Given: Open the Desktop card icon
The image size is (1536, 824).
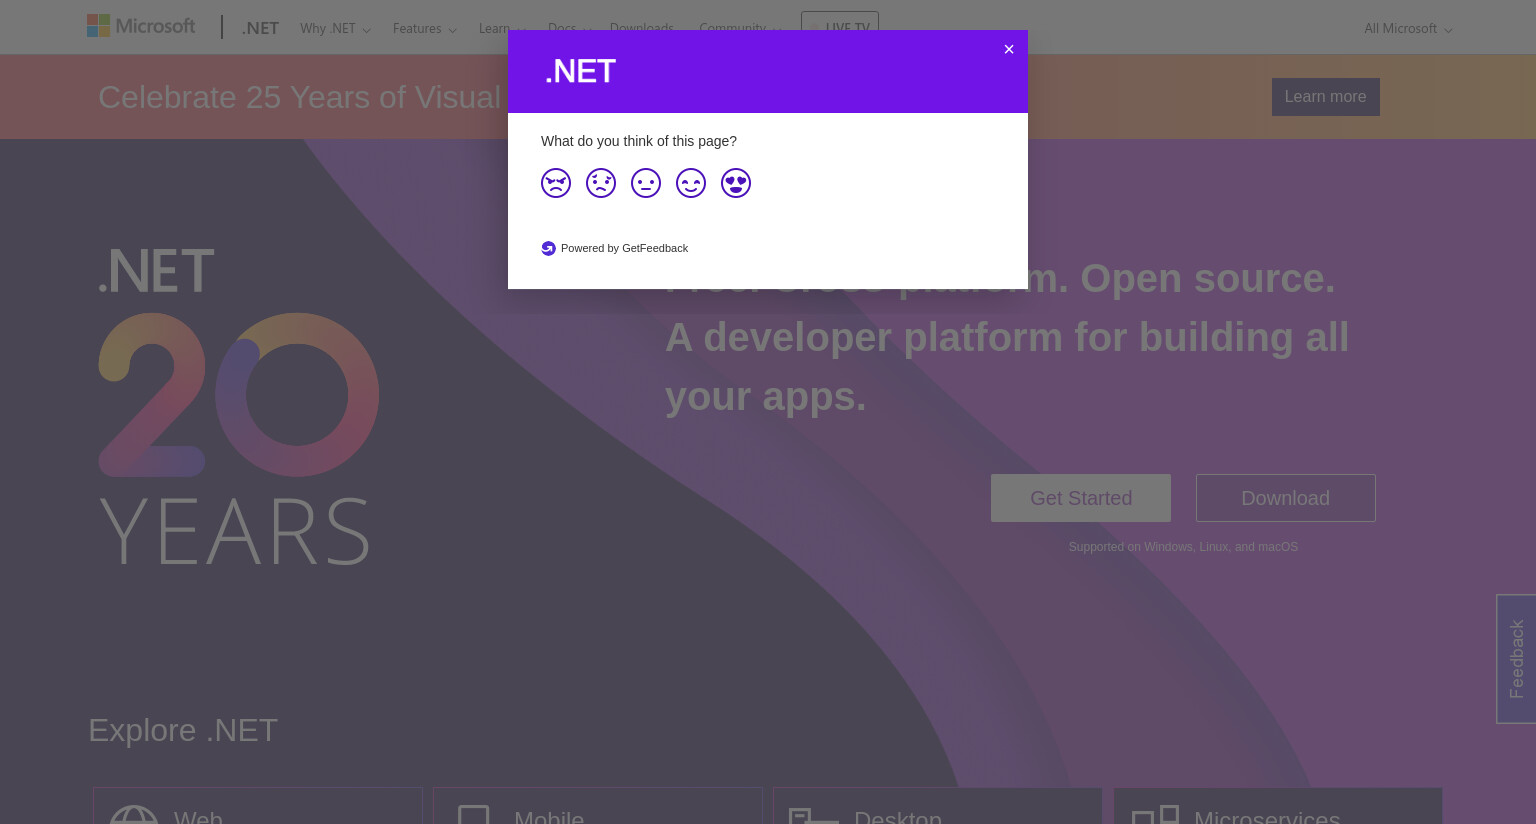Looking at the screenshot, I should 814,815.
